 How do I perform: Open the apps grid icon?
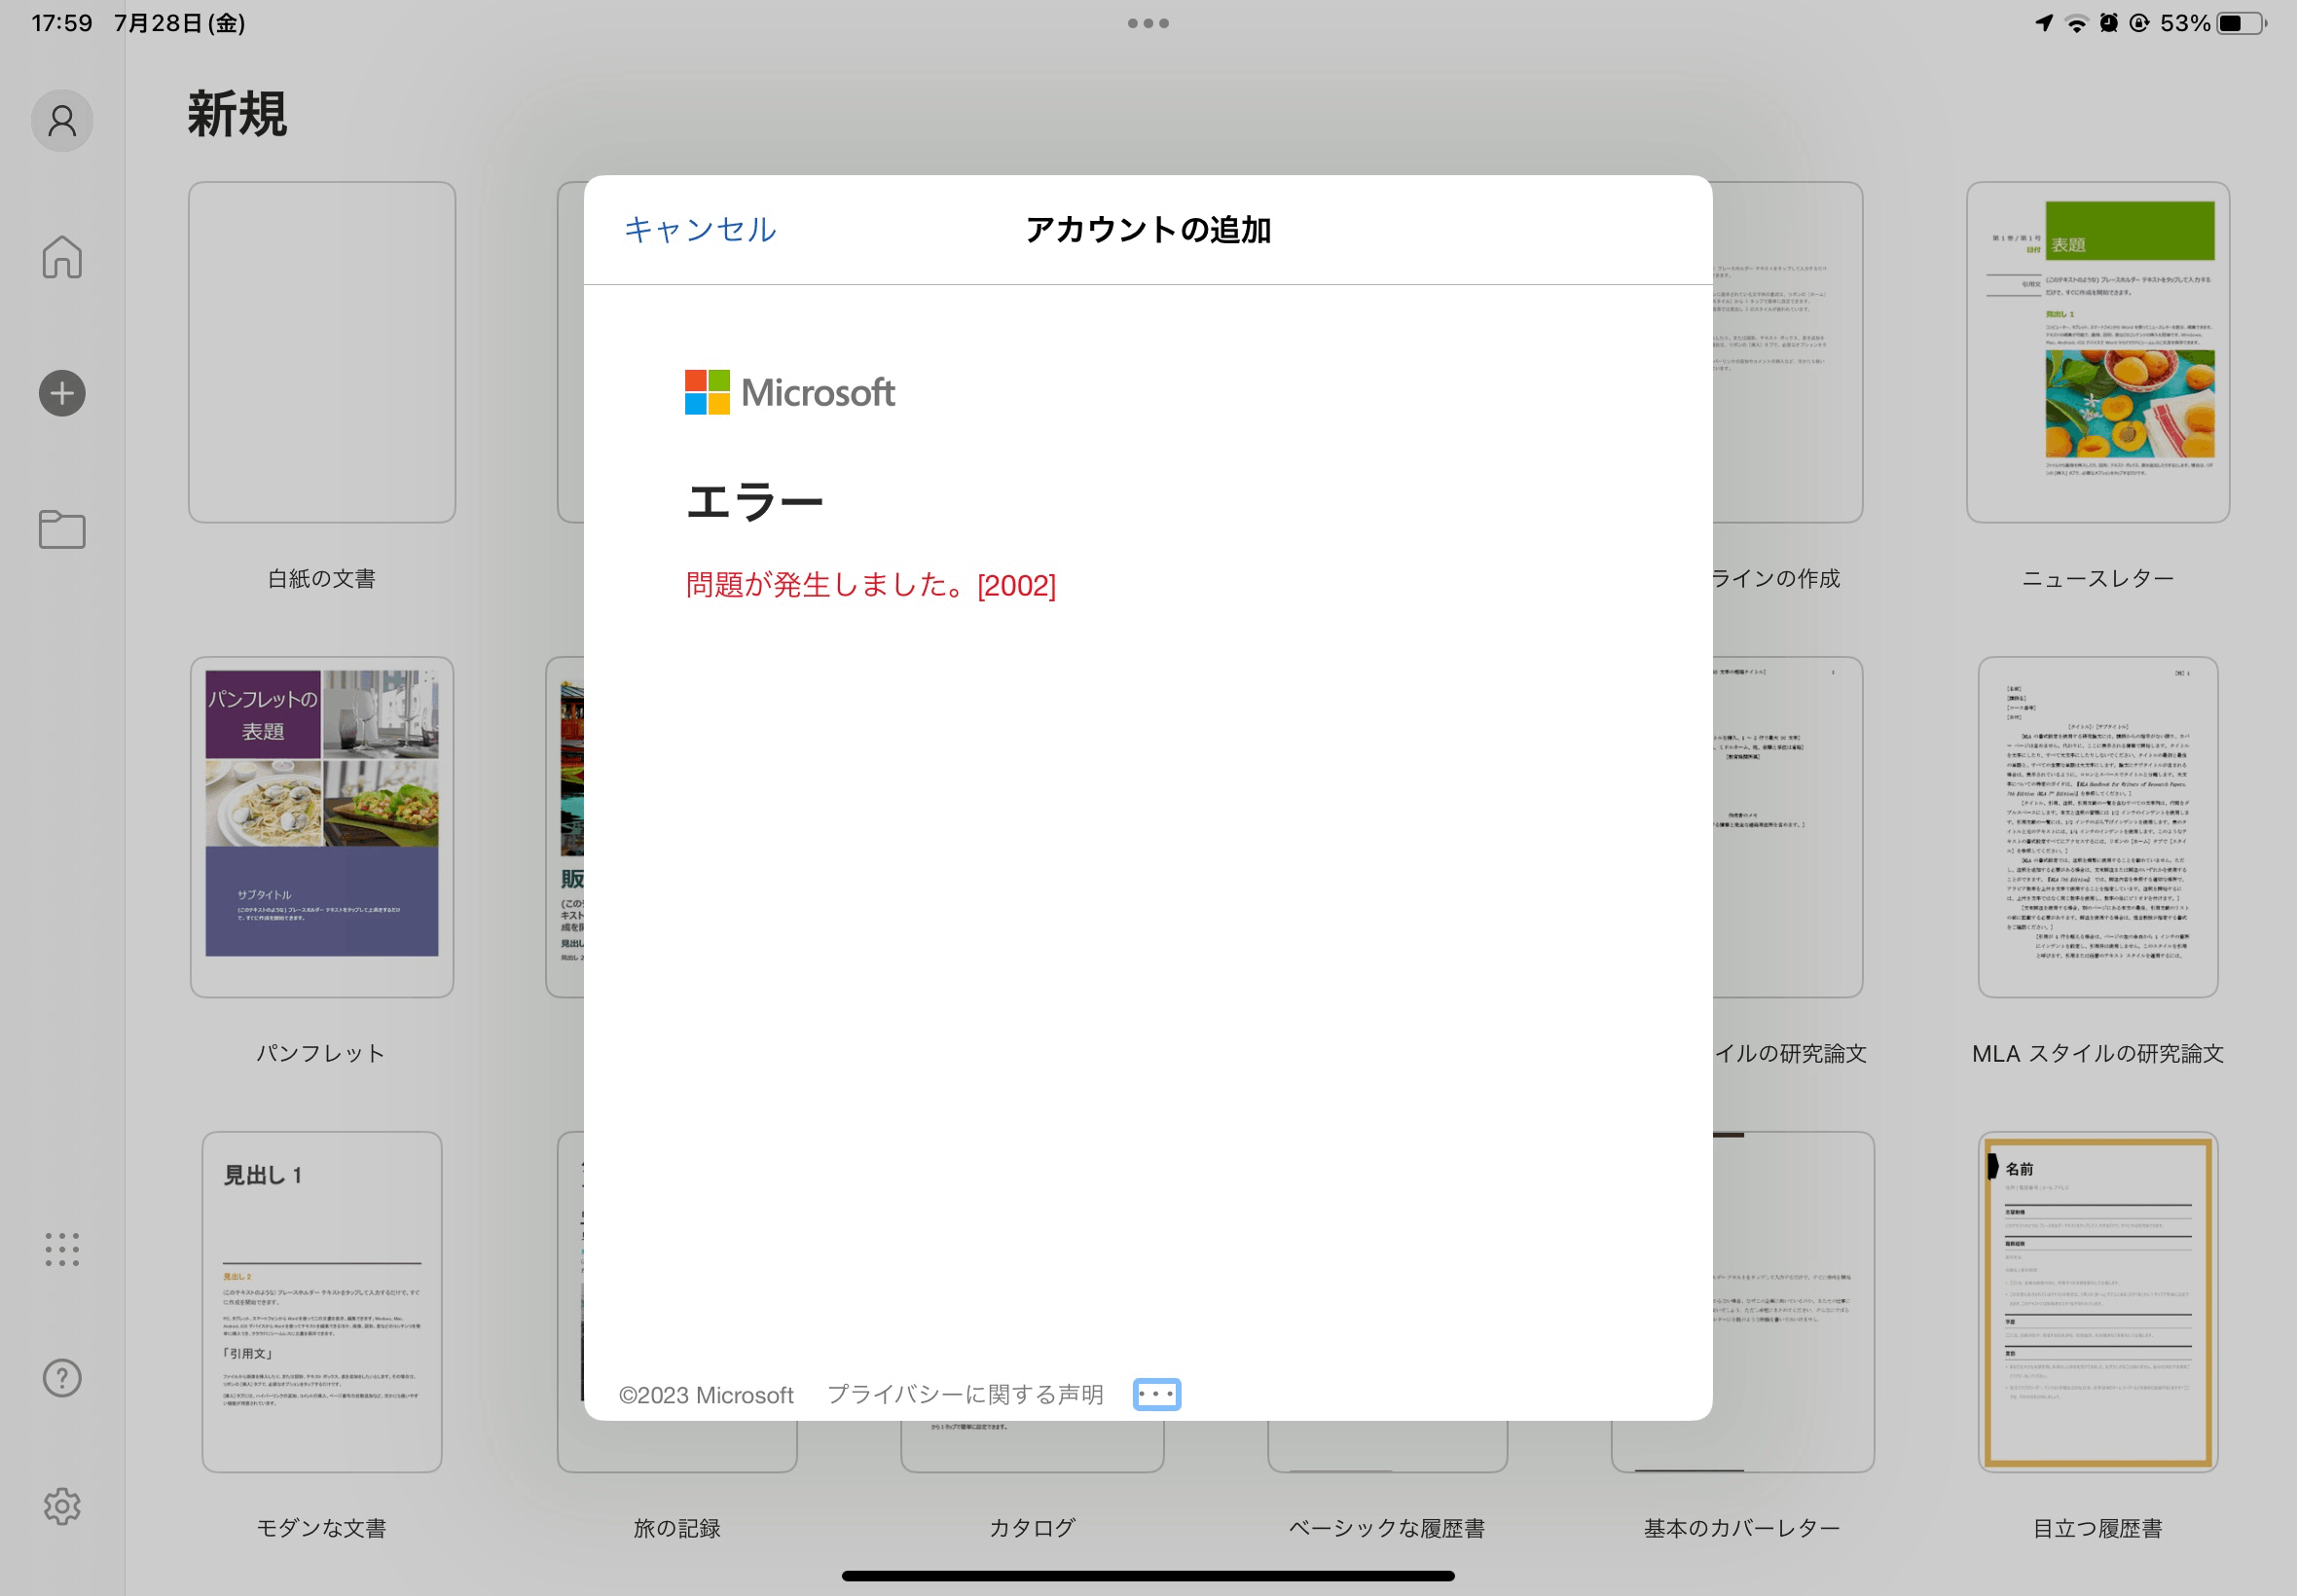[x=62, y=1249]
